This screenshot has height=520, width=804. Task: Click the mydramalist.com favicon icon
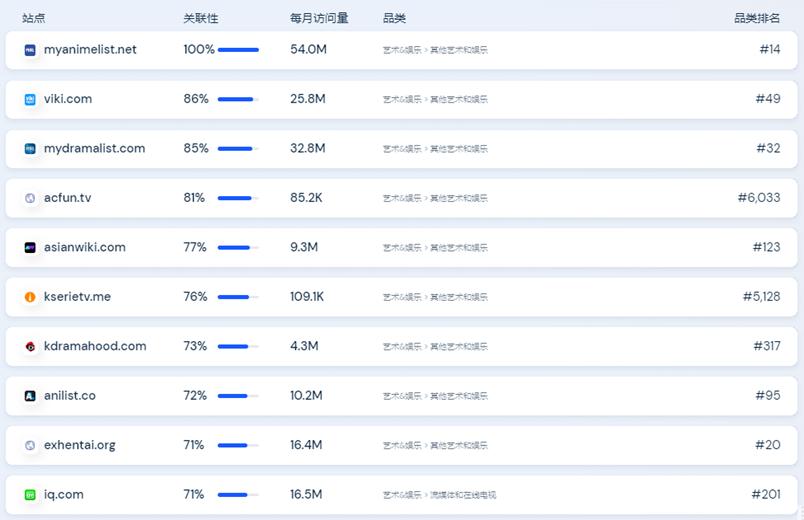pyautogui.click(x=30, y=149)
